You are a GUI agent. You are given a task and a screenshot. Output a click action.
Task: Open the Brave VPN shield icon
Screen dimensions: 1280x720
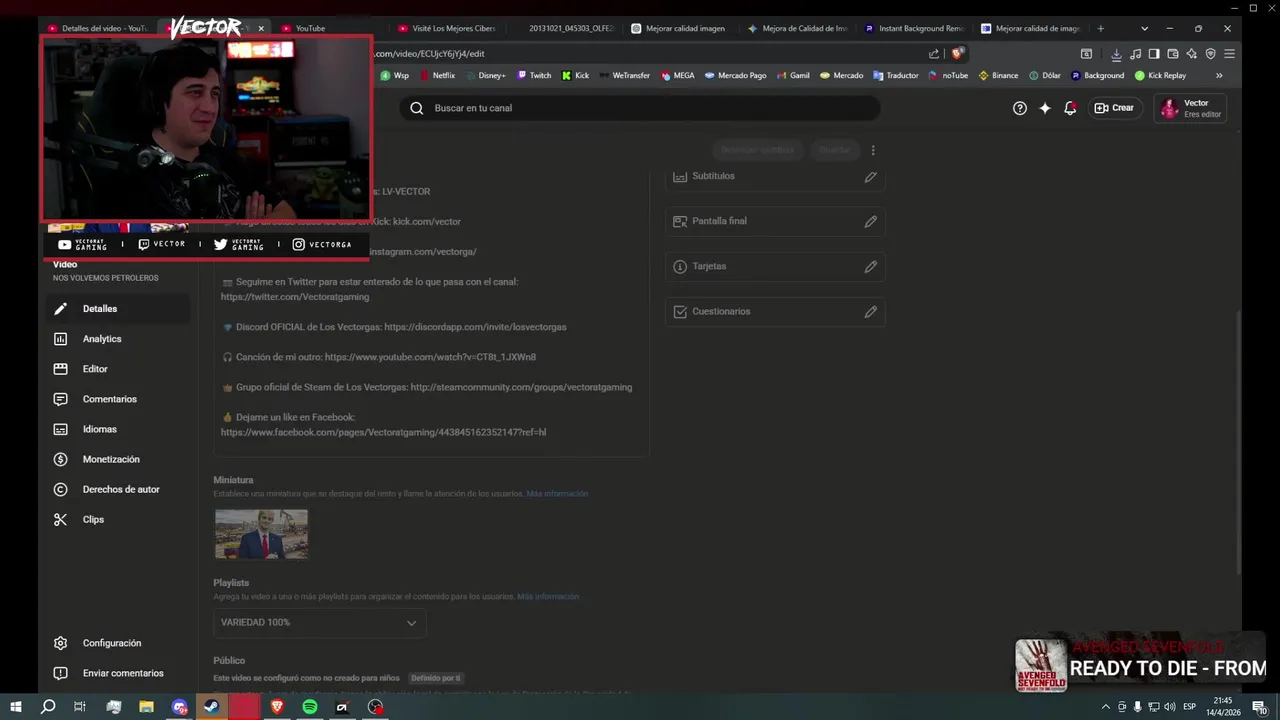click(1211, 54)
